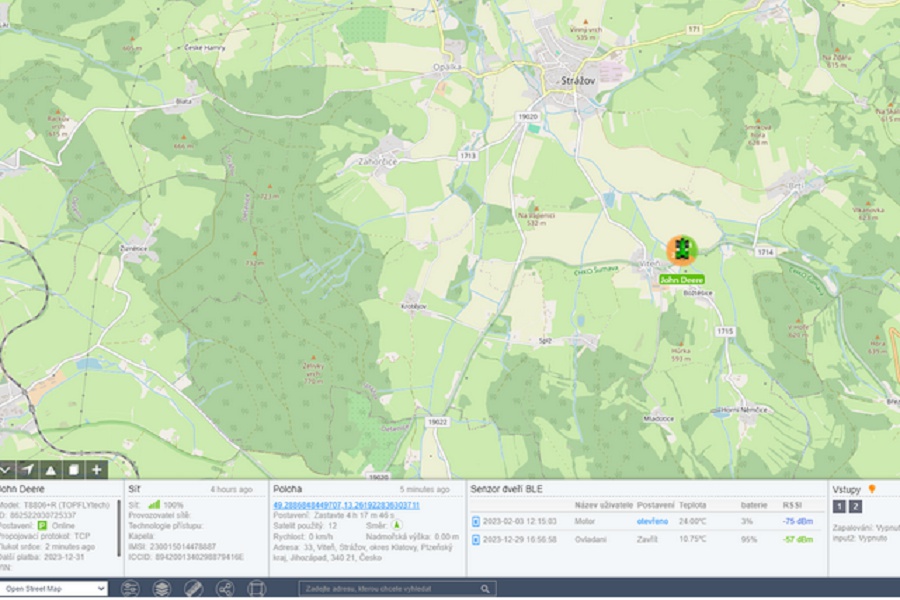Select the measure ruler icon in the bottom bar

coord(193,588)
